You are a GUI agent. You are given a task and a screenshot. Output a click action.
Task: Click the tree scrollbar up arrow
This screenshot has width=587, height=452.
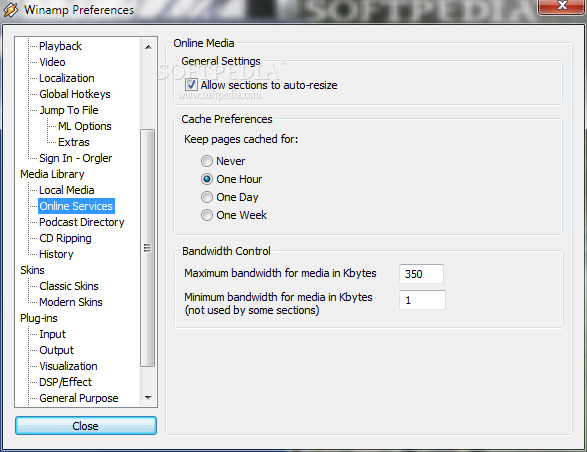click(x=148, y=47)
